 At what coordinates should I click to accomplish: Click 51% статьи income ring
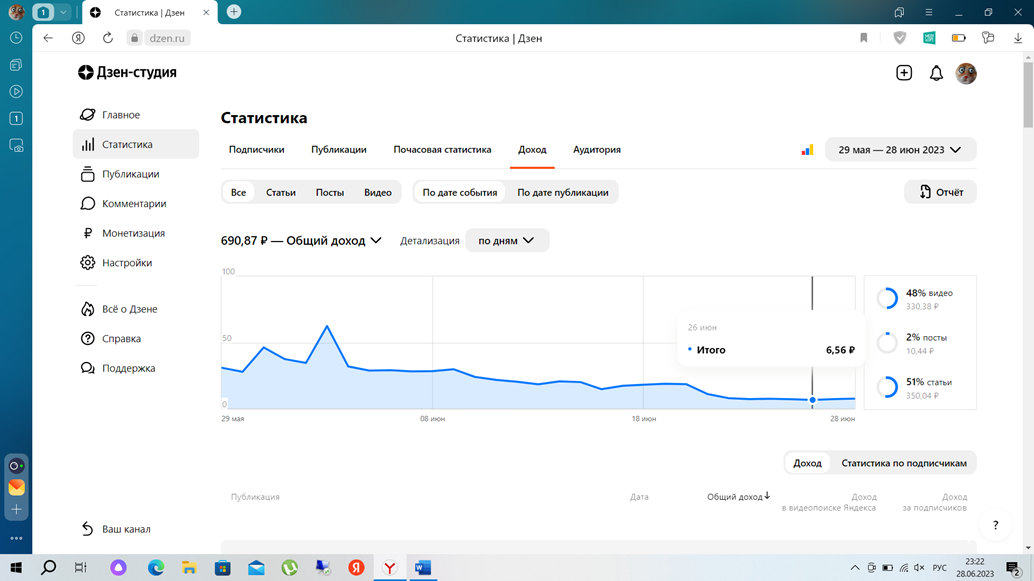pyautogui.click(x=888, y=387)
